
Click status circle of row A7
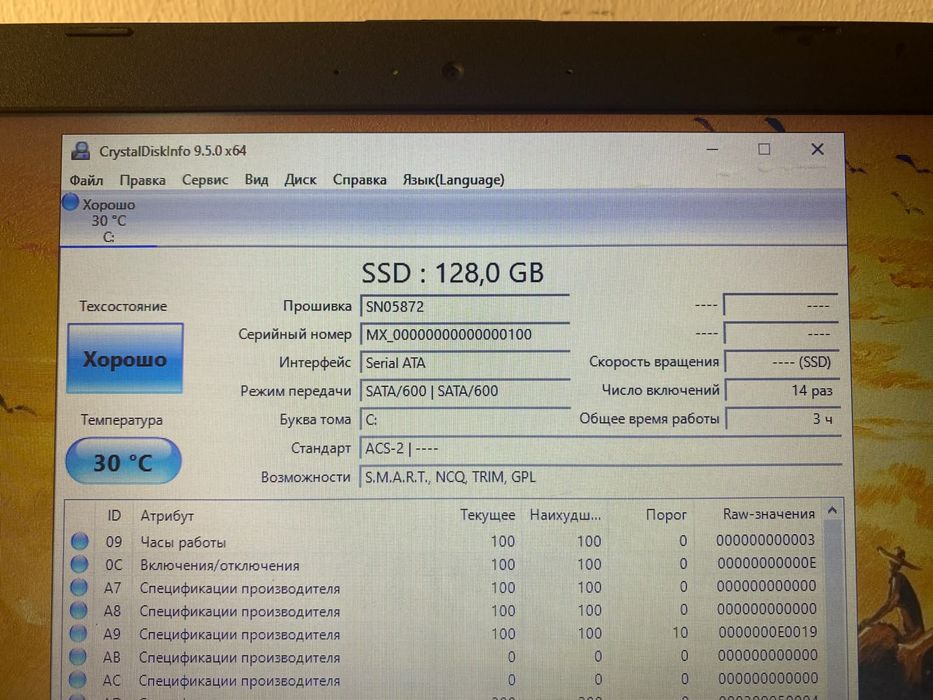click(x=79, y=587)
